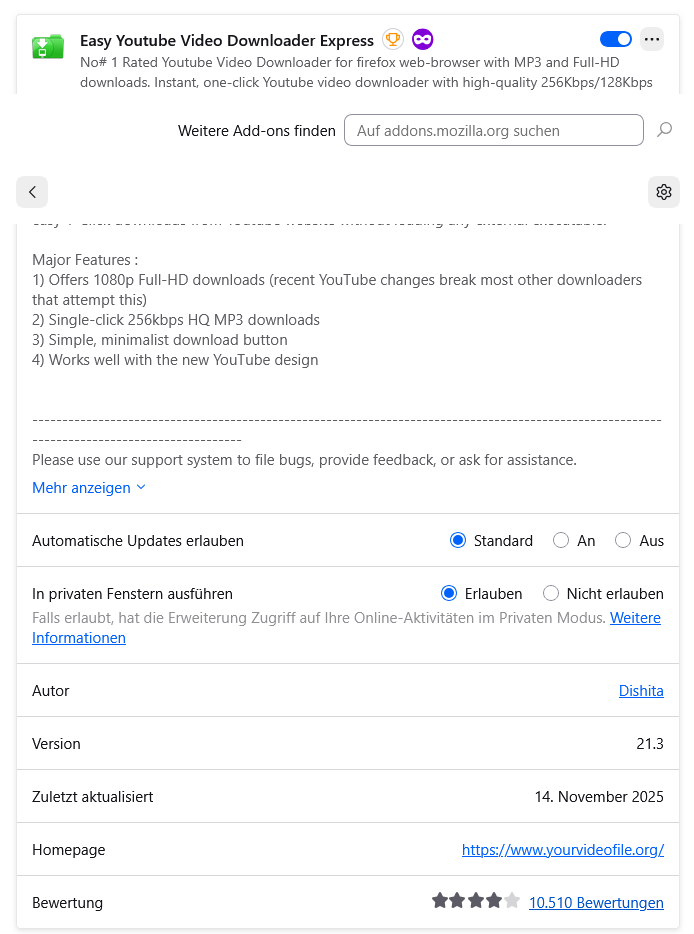Screen dimensions: 694x934
Task: Select Standard for automatic updates
Action: pyautogui.click(x=458, y=540)
